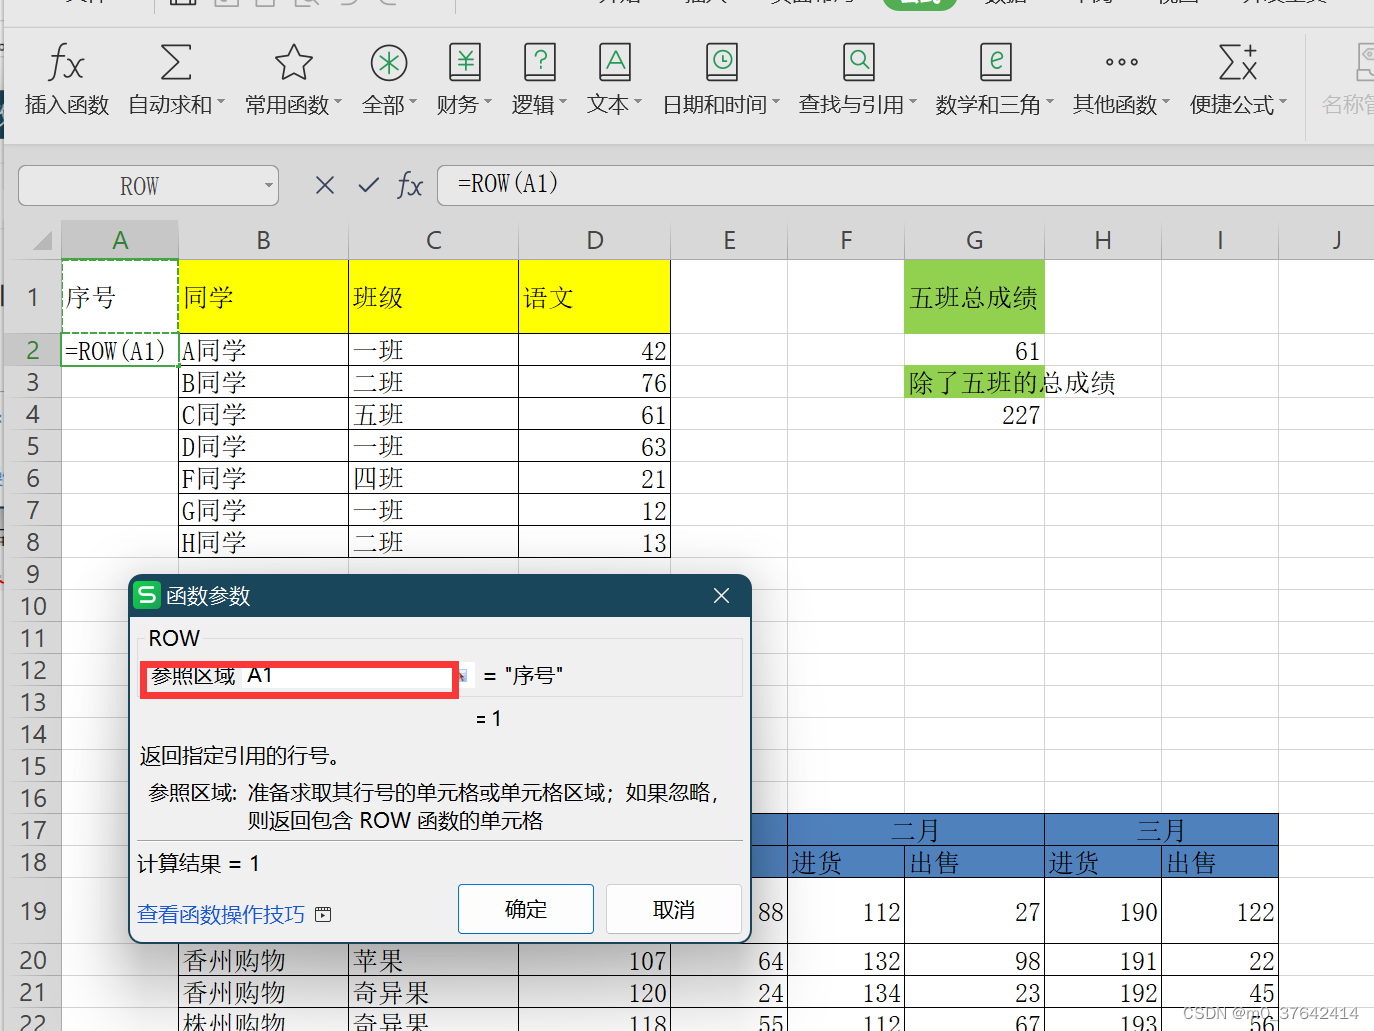Image resolution: width=1374 pixels, height=1031 pixels.
Task: Select blue header cell 二月
Action: click(915, 830)
